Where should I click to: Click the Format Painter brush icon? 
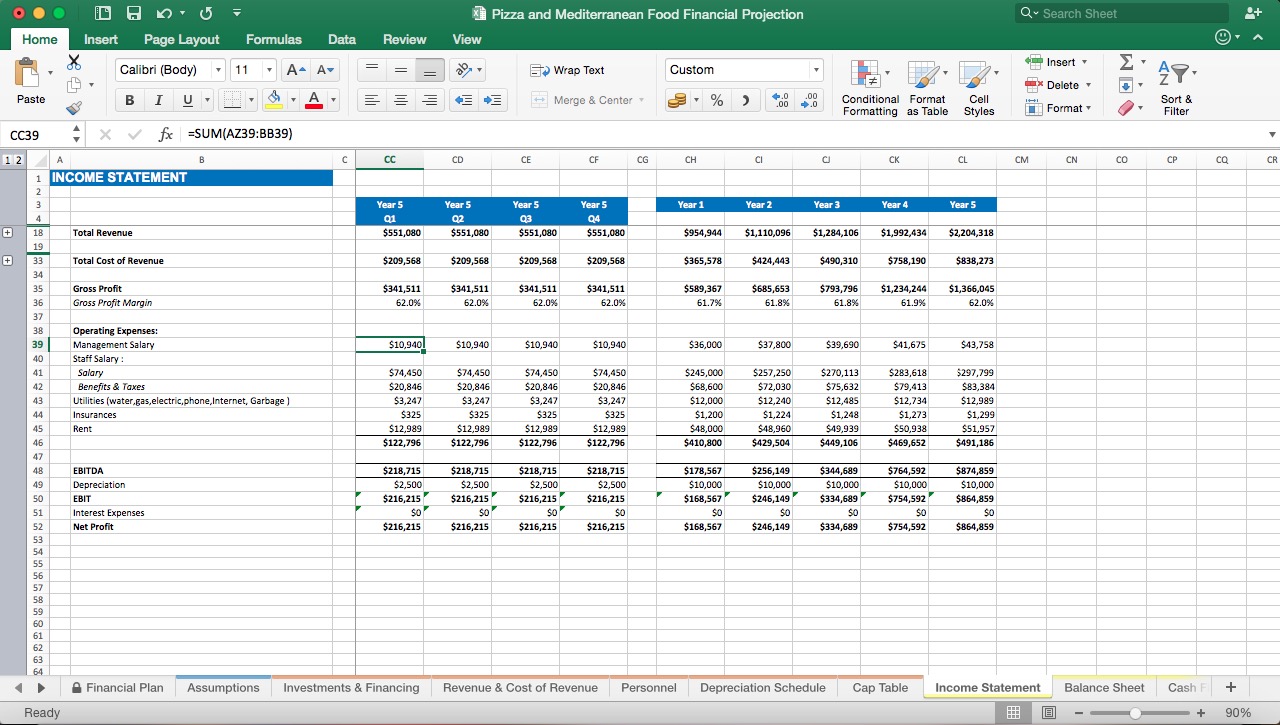[73, 108]
